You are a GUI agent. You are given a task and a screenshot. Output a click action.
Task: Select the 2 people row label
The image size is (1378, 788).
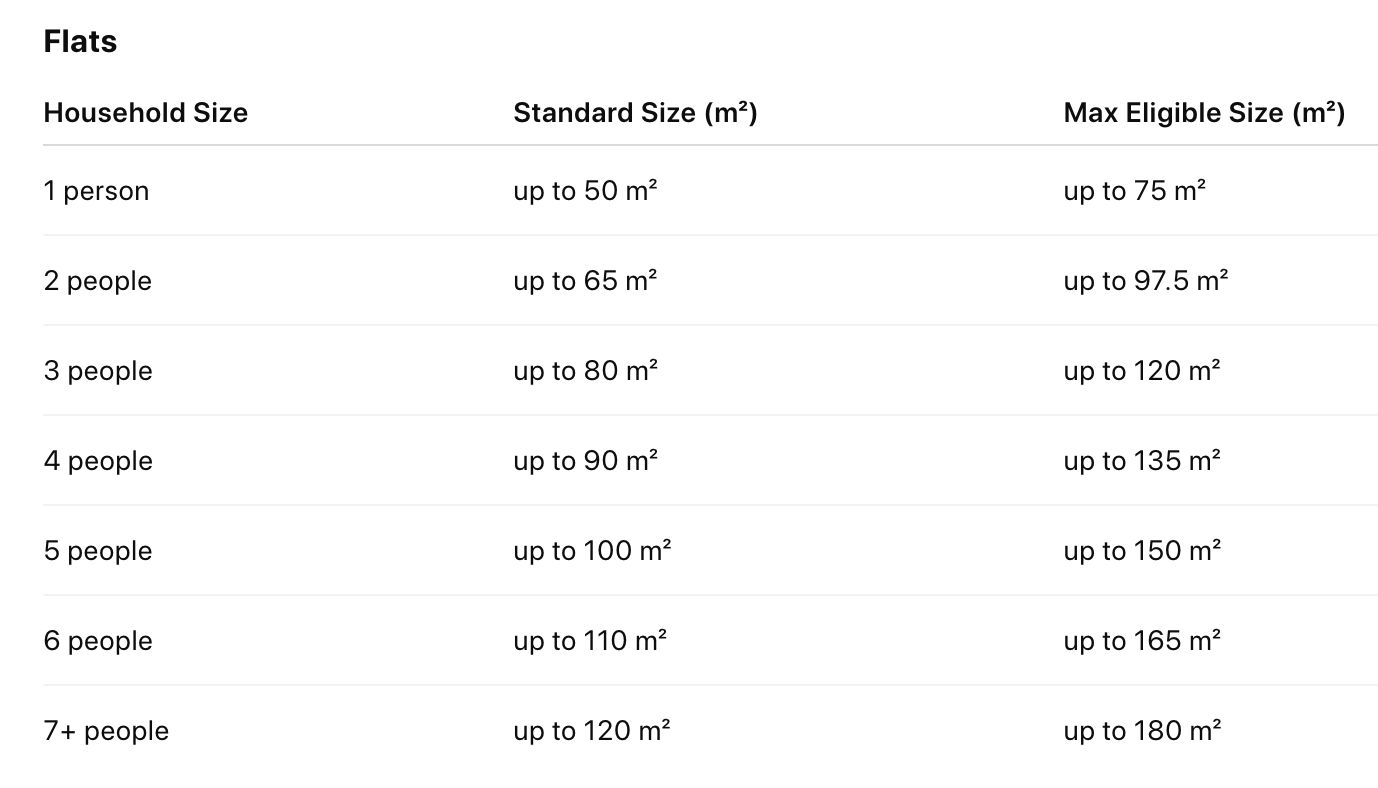click(x=98, y=281)
